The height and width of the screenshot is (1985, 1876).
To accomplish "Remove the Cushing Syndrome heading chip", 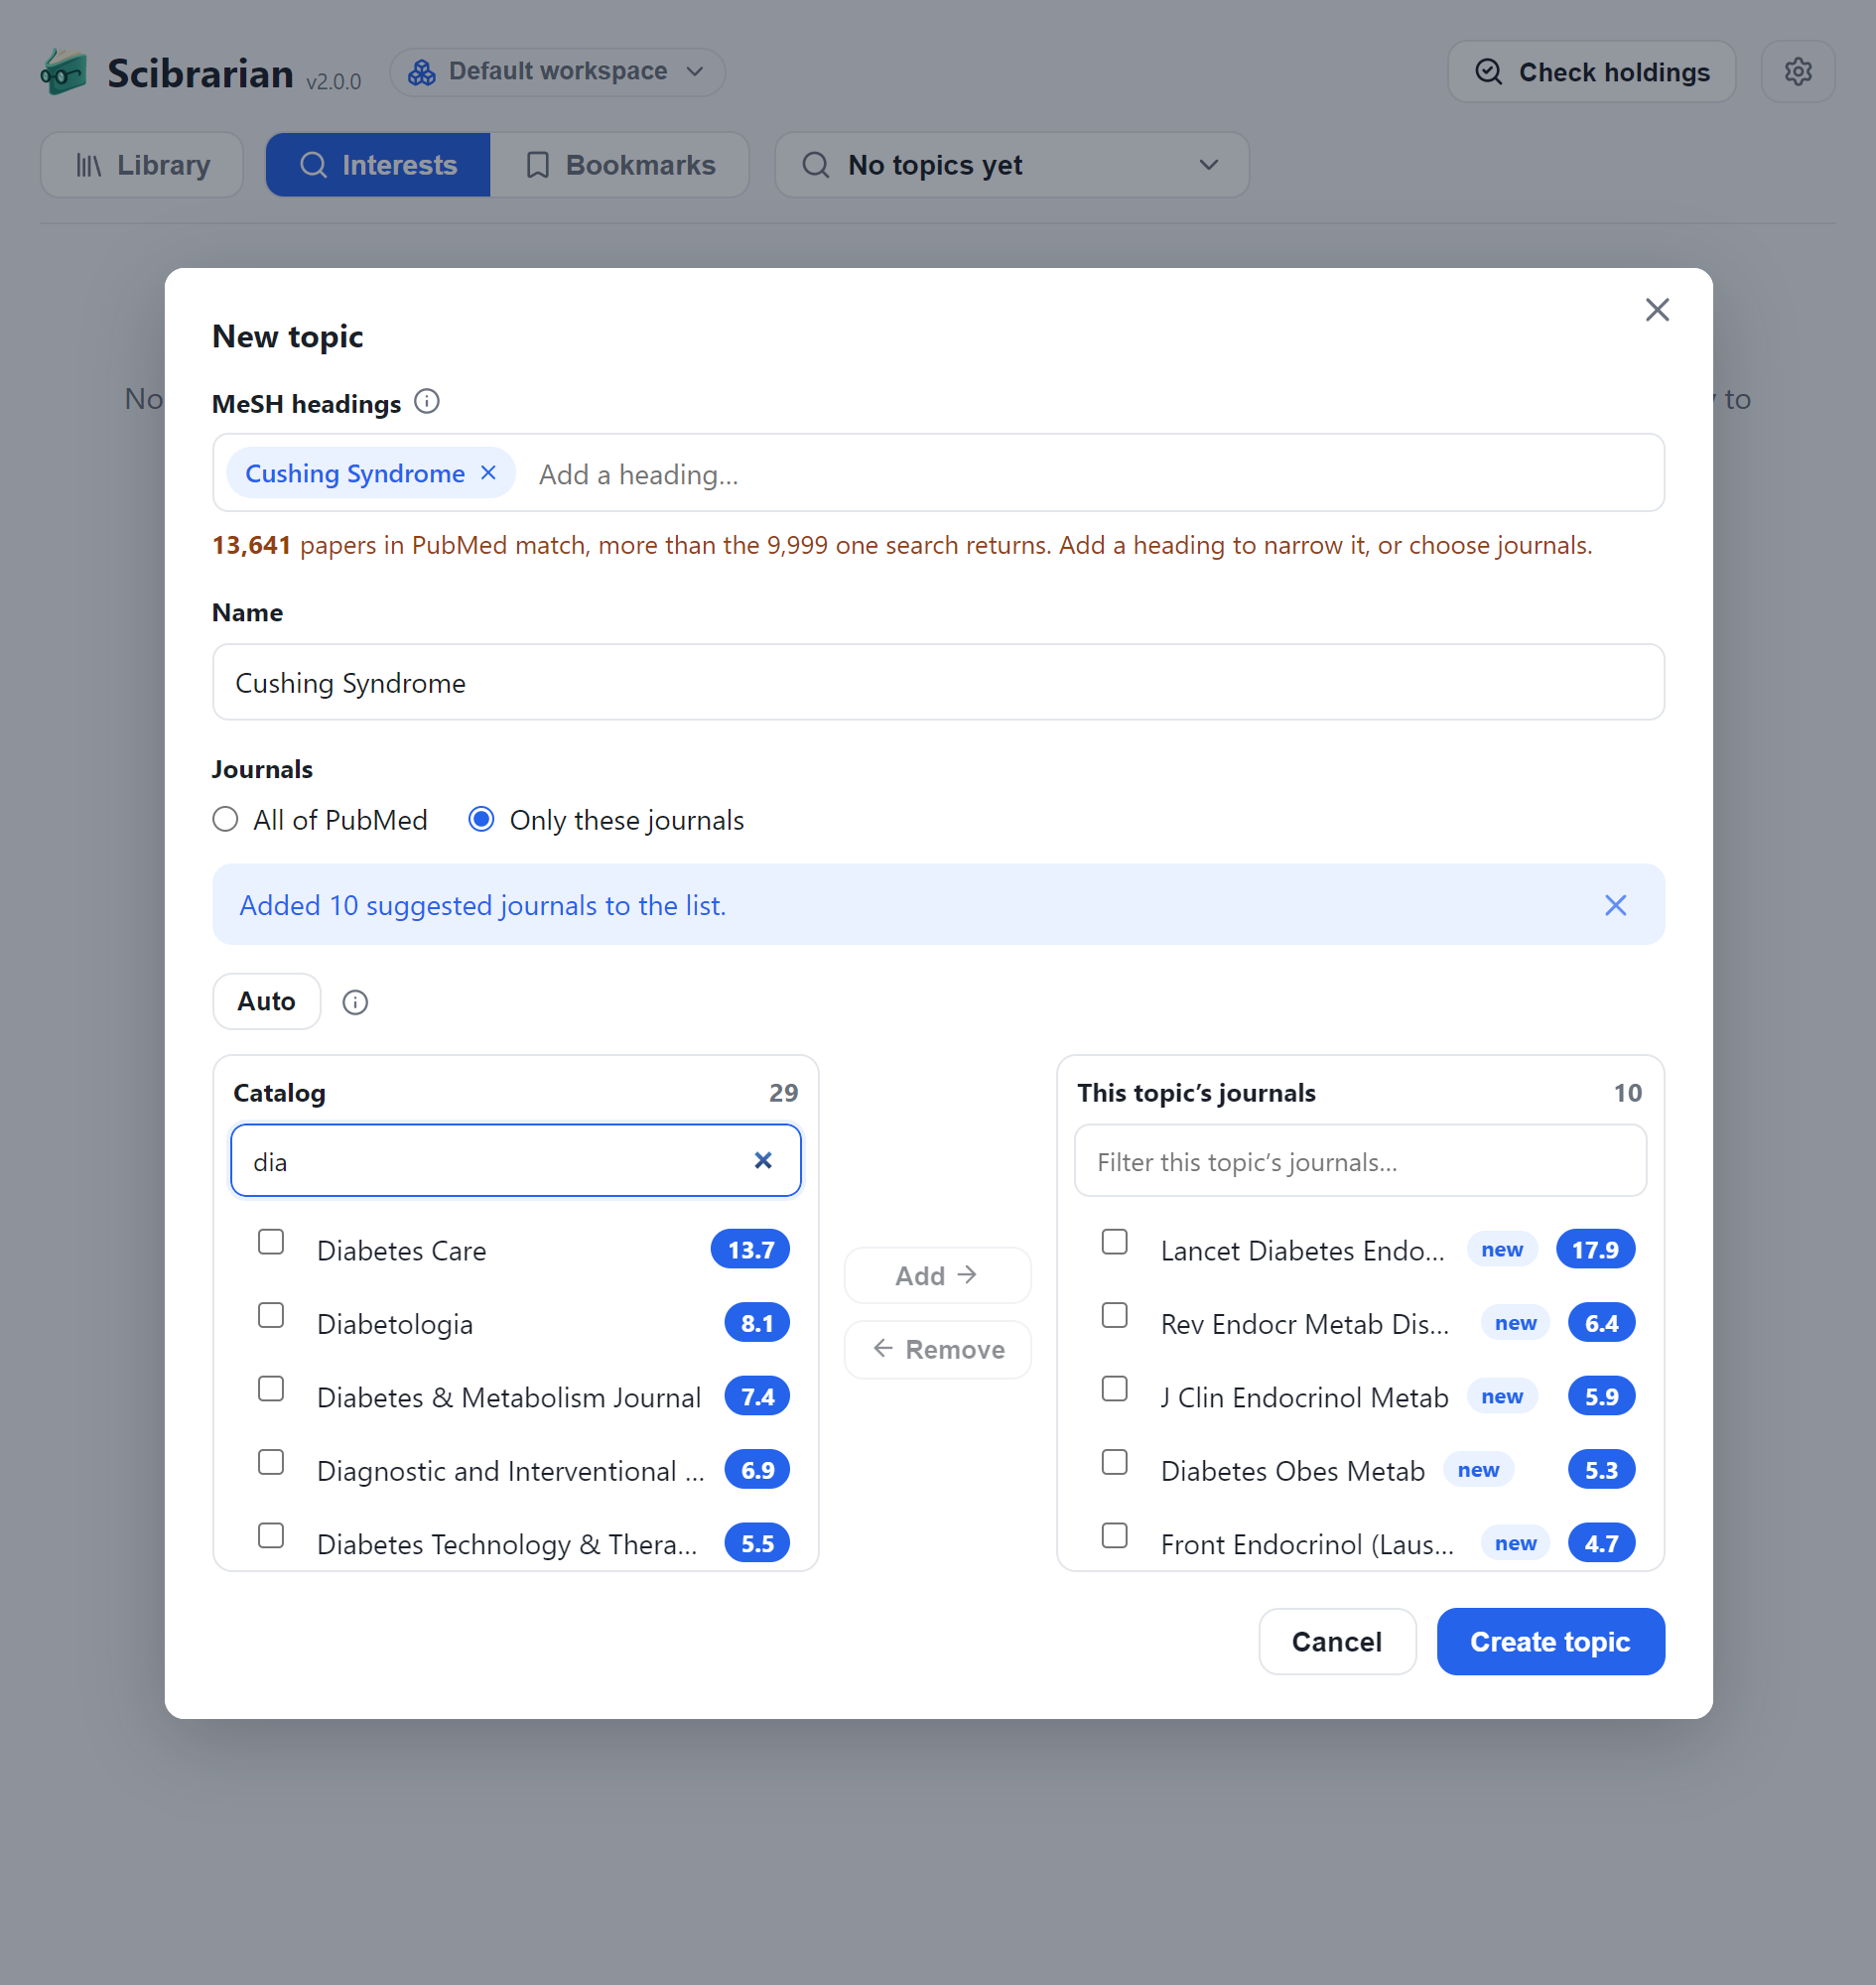I will [x=488, y=473].
